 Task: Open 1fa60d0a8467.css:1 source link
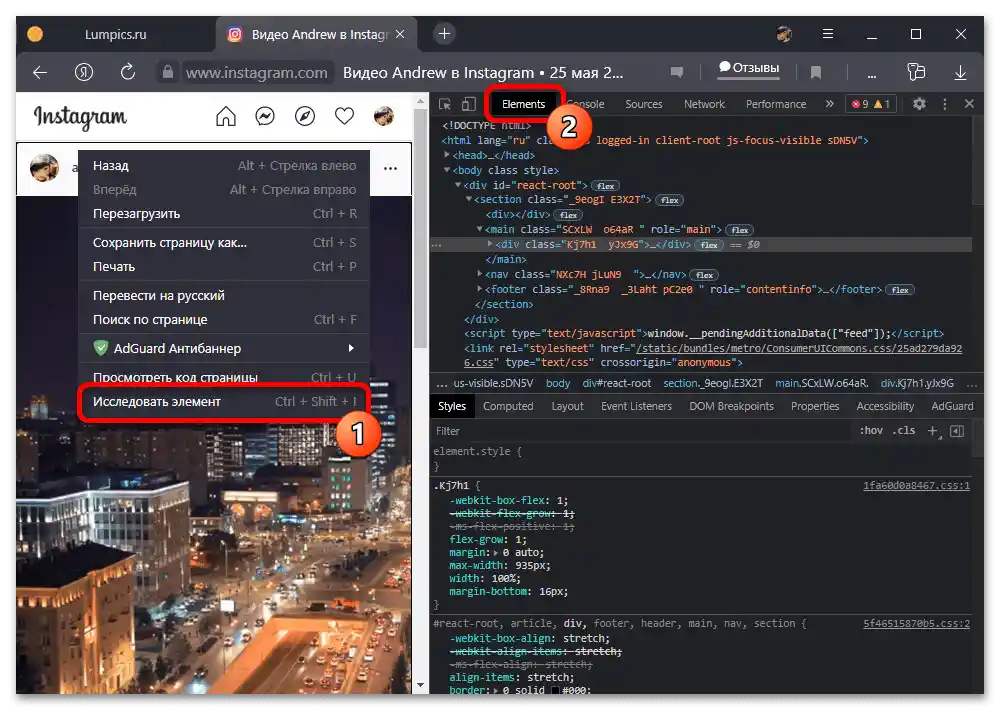click(x=916, y=485)
